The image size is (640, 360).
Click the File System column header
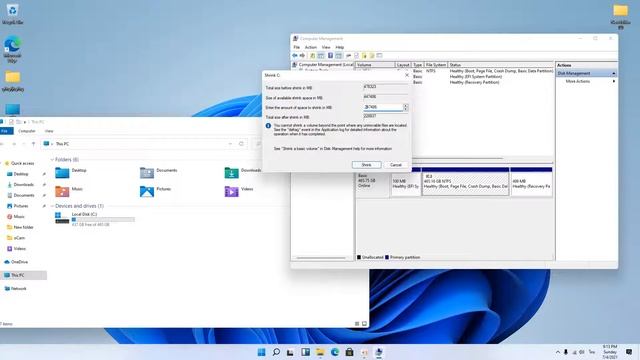[x=436, y=65]
